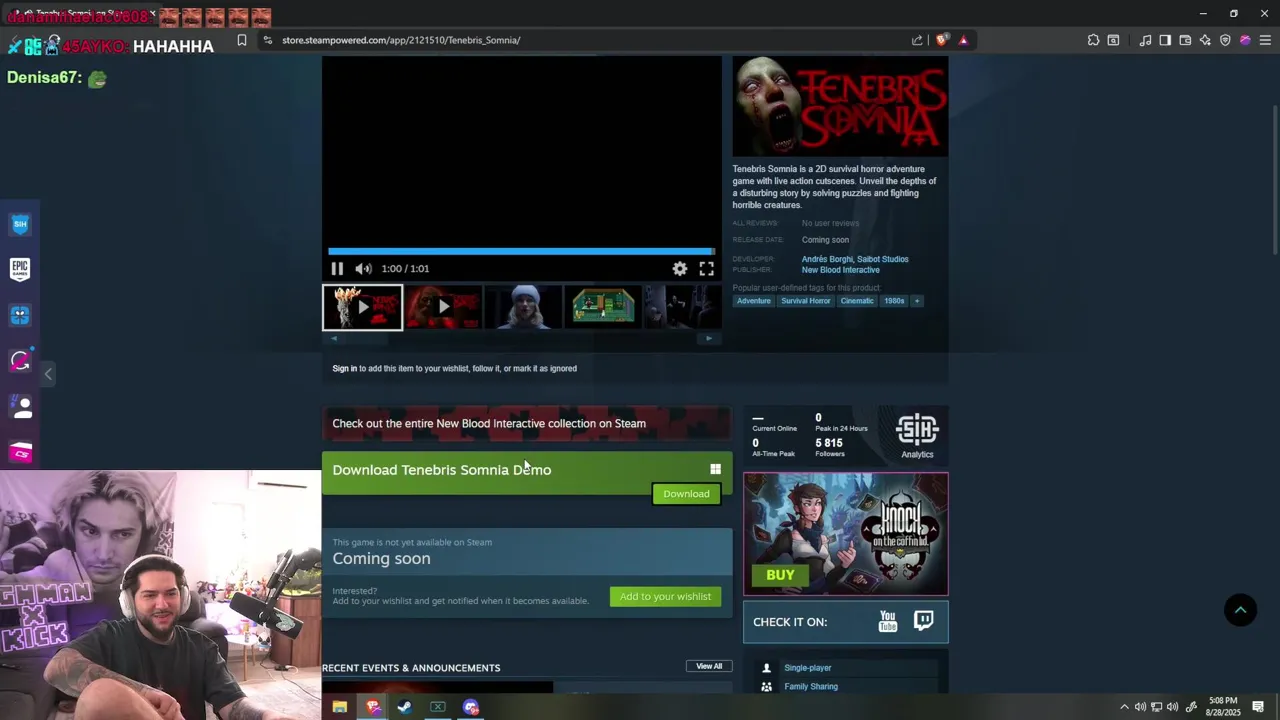The height and width of the screenshot is (720, 1280).
Task: Click Add to your wishlist button
Action: pos(665,597)
